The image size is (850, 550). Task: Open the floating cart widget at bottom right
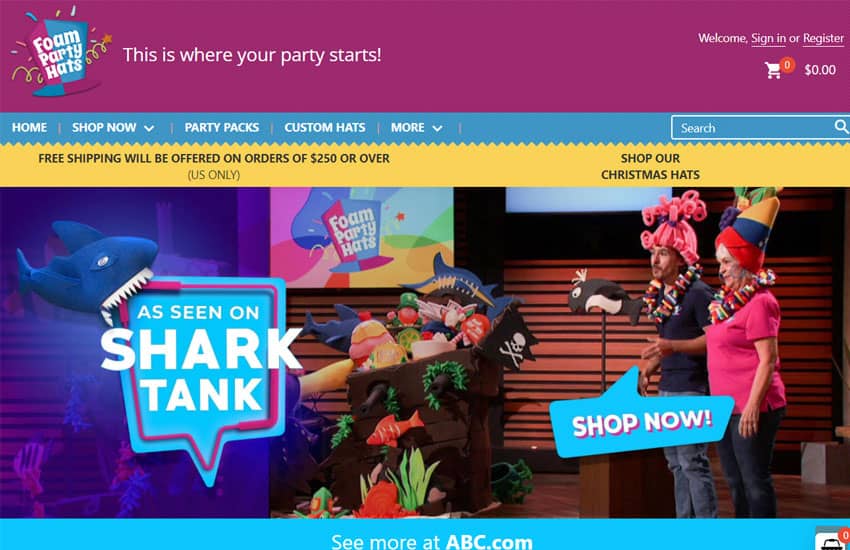pyautogui.click(x=832, y=538)
